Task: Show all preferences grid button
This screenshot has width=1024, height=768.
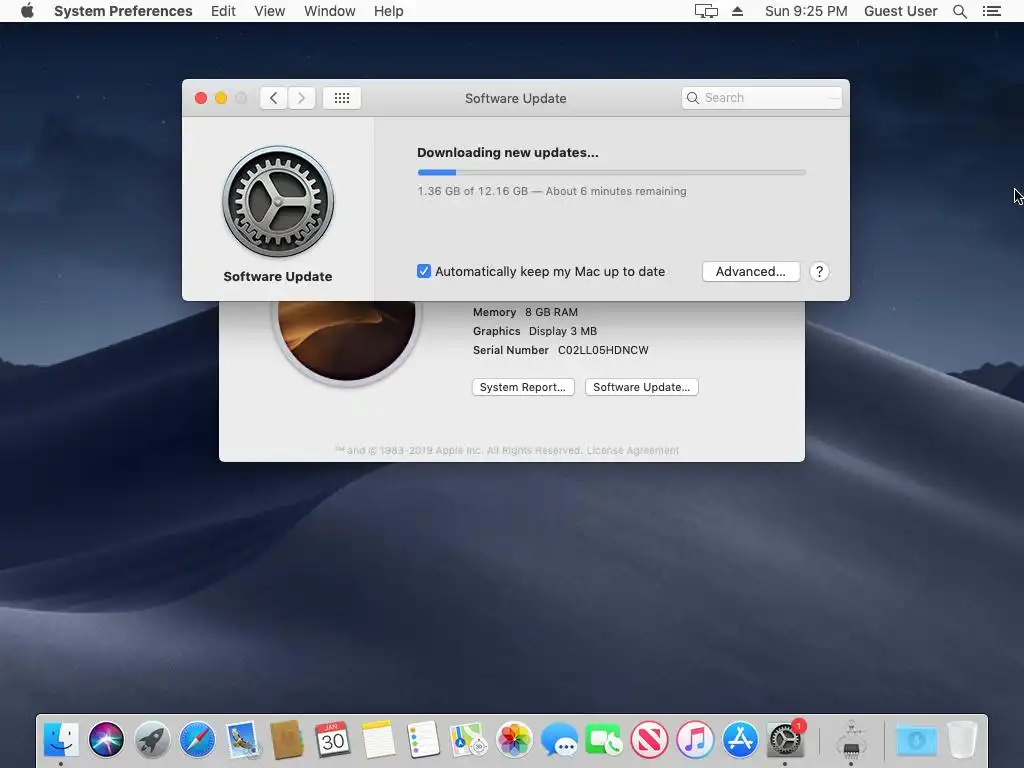Action: [342, 98]
